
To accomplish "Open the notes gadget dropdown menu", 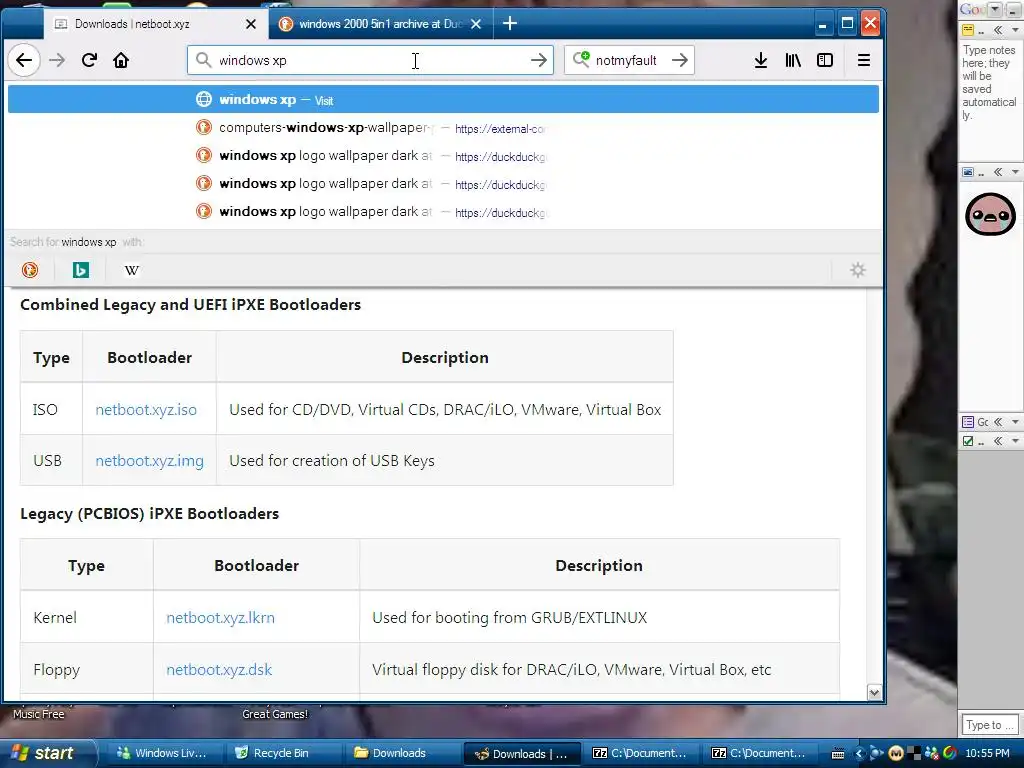I will 1015,30.
